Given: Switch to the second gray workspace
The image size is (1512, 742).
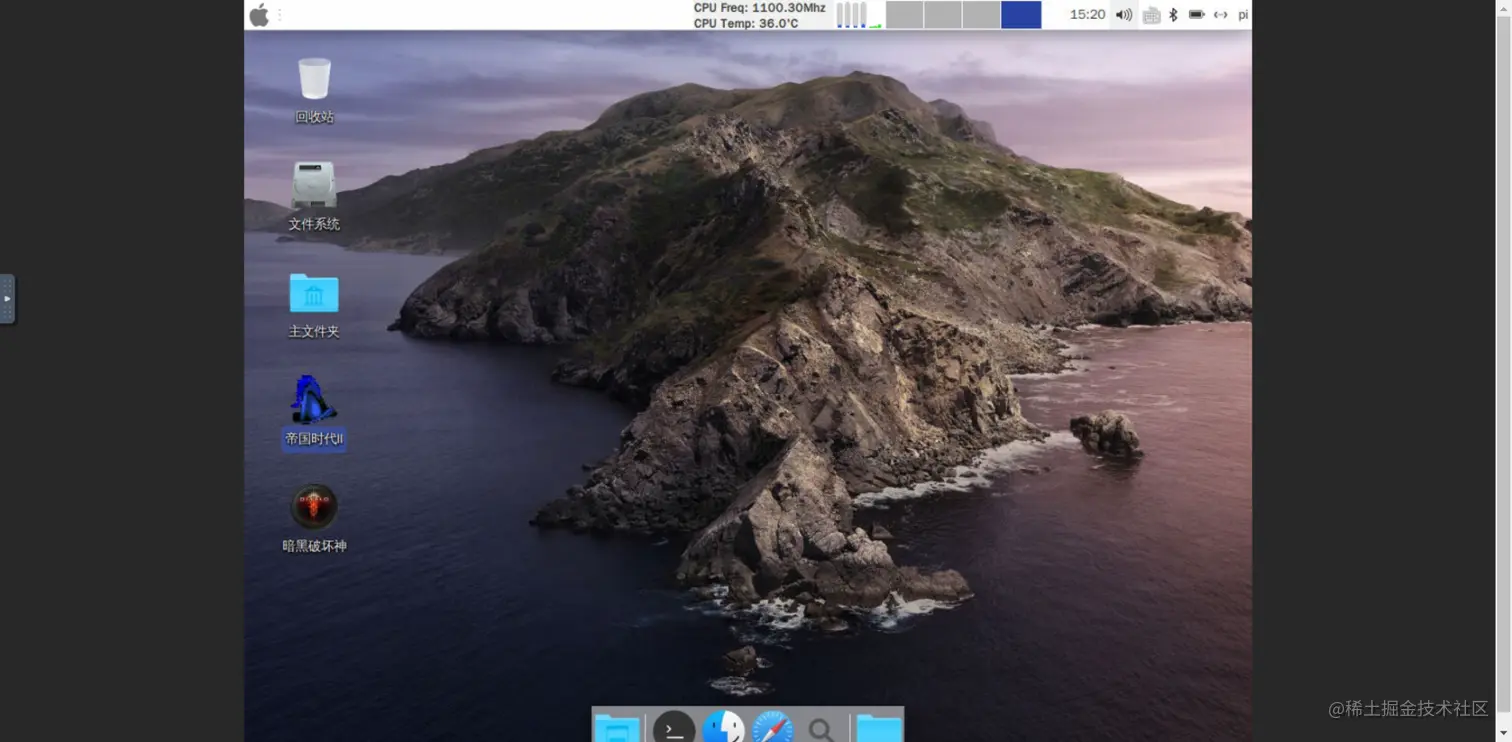Looking at the screenshot, I should pyautogui.click(x=943, y=15).
